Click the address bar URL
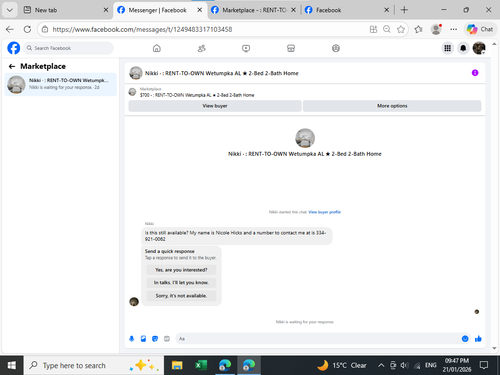 point(142,29)
